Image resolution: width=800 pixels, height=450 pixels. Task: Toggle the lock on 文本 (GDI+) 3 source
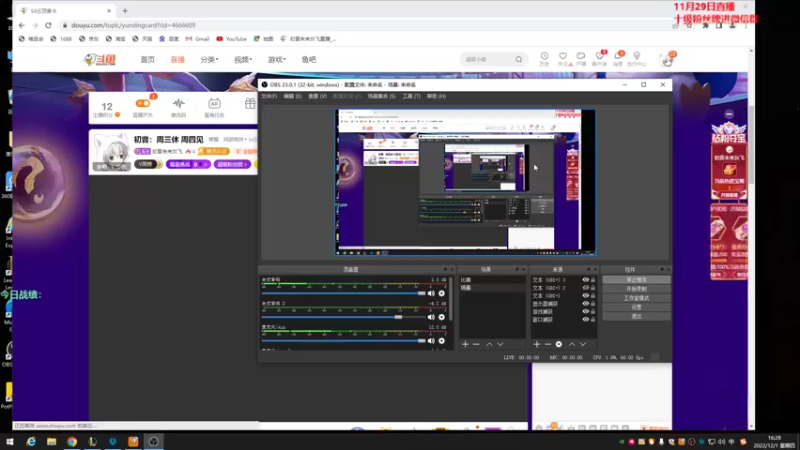pos(593,280)
